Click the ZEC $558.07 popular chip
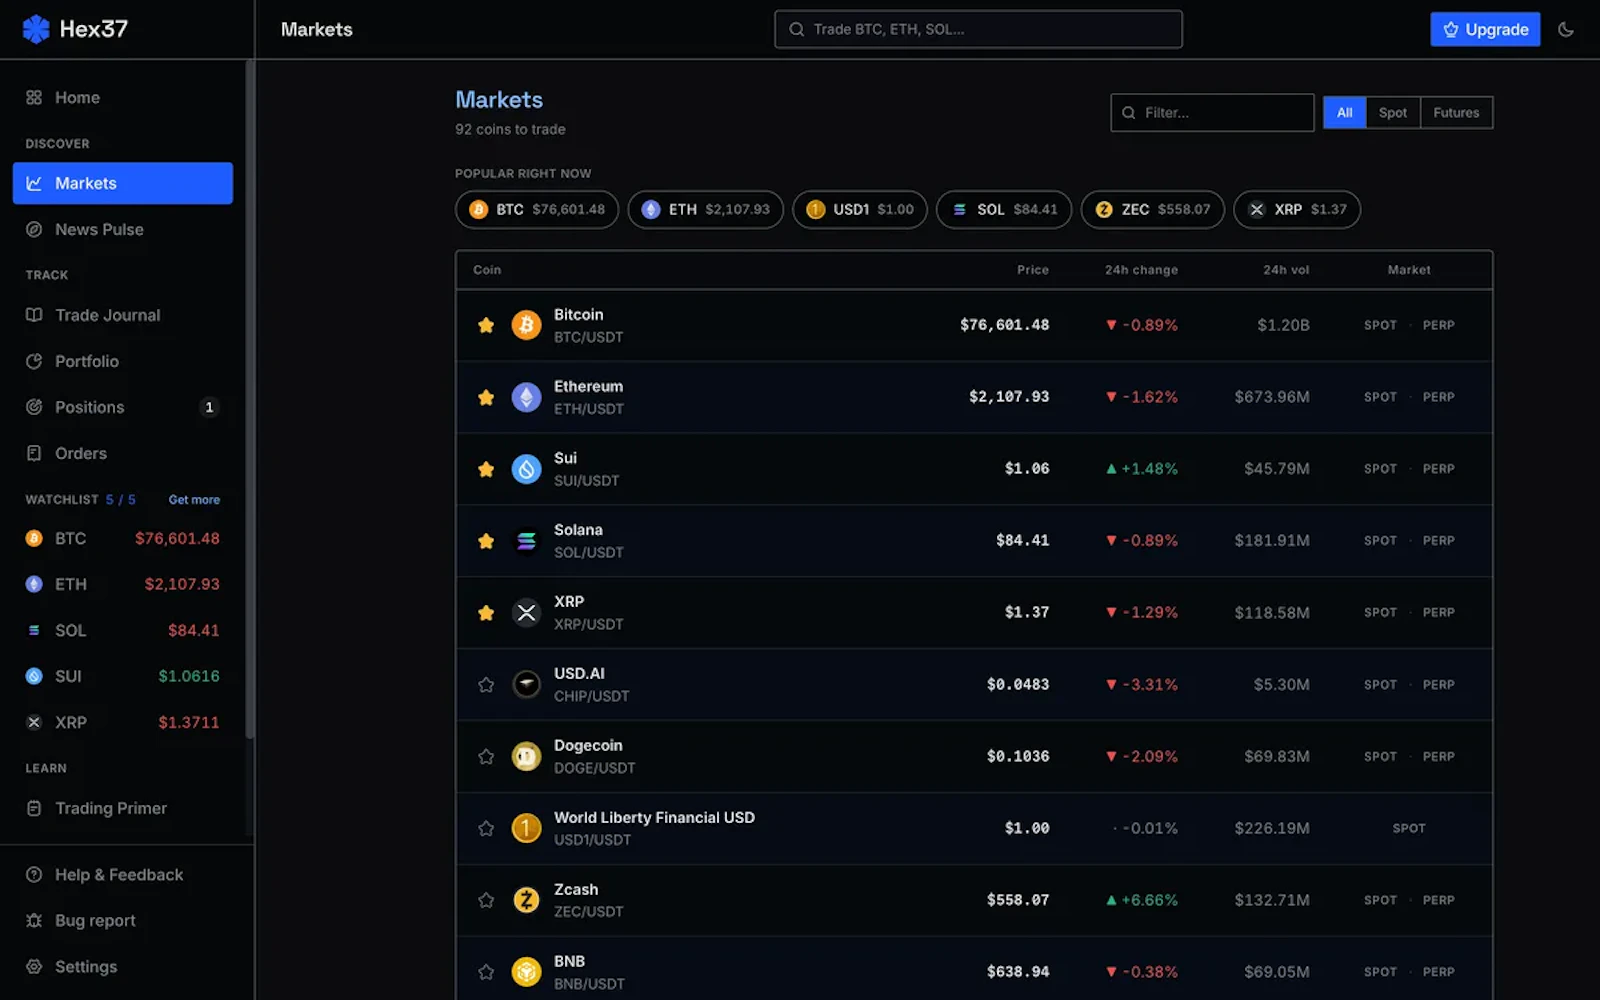Screen dimensions: 1600x1000 coord(1153,209)
